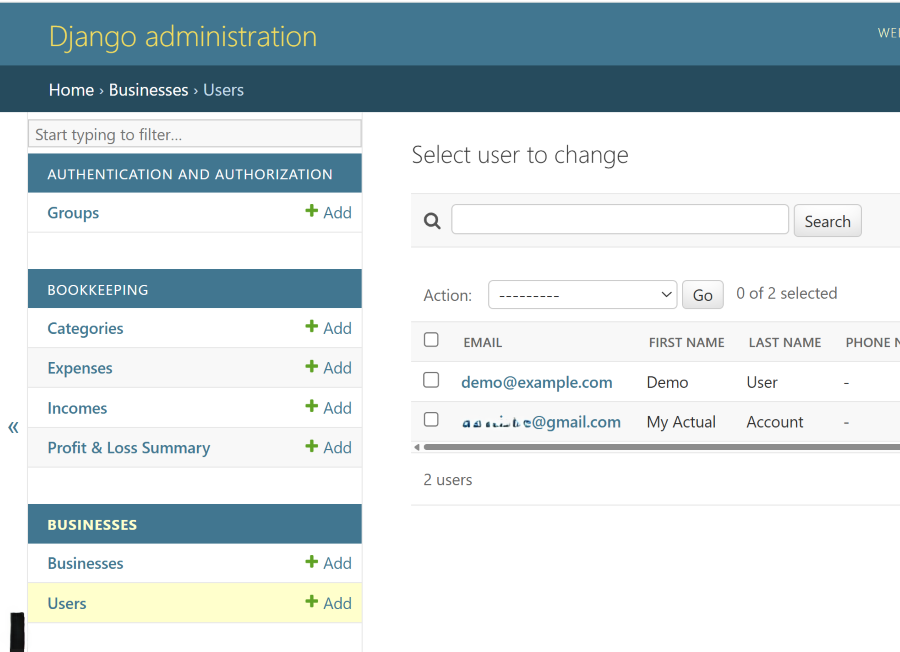
Task: Click the plus Add icon beside Incomes
Action: point(312,408)
